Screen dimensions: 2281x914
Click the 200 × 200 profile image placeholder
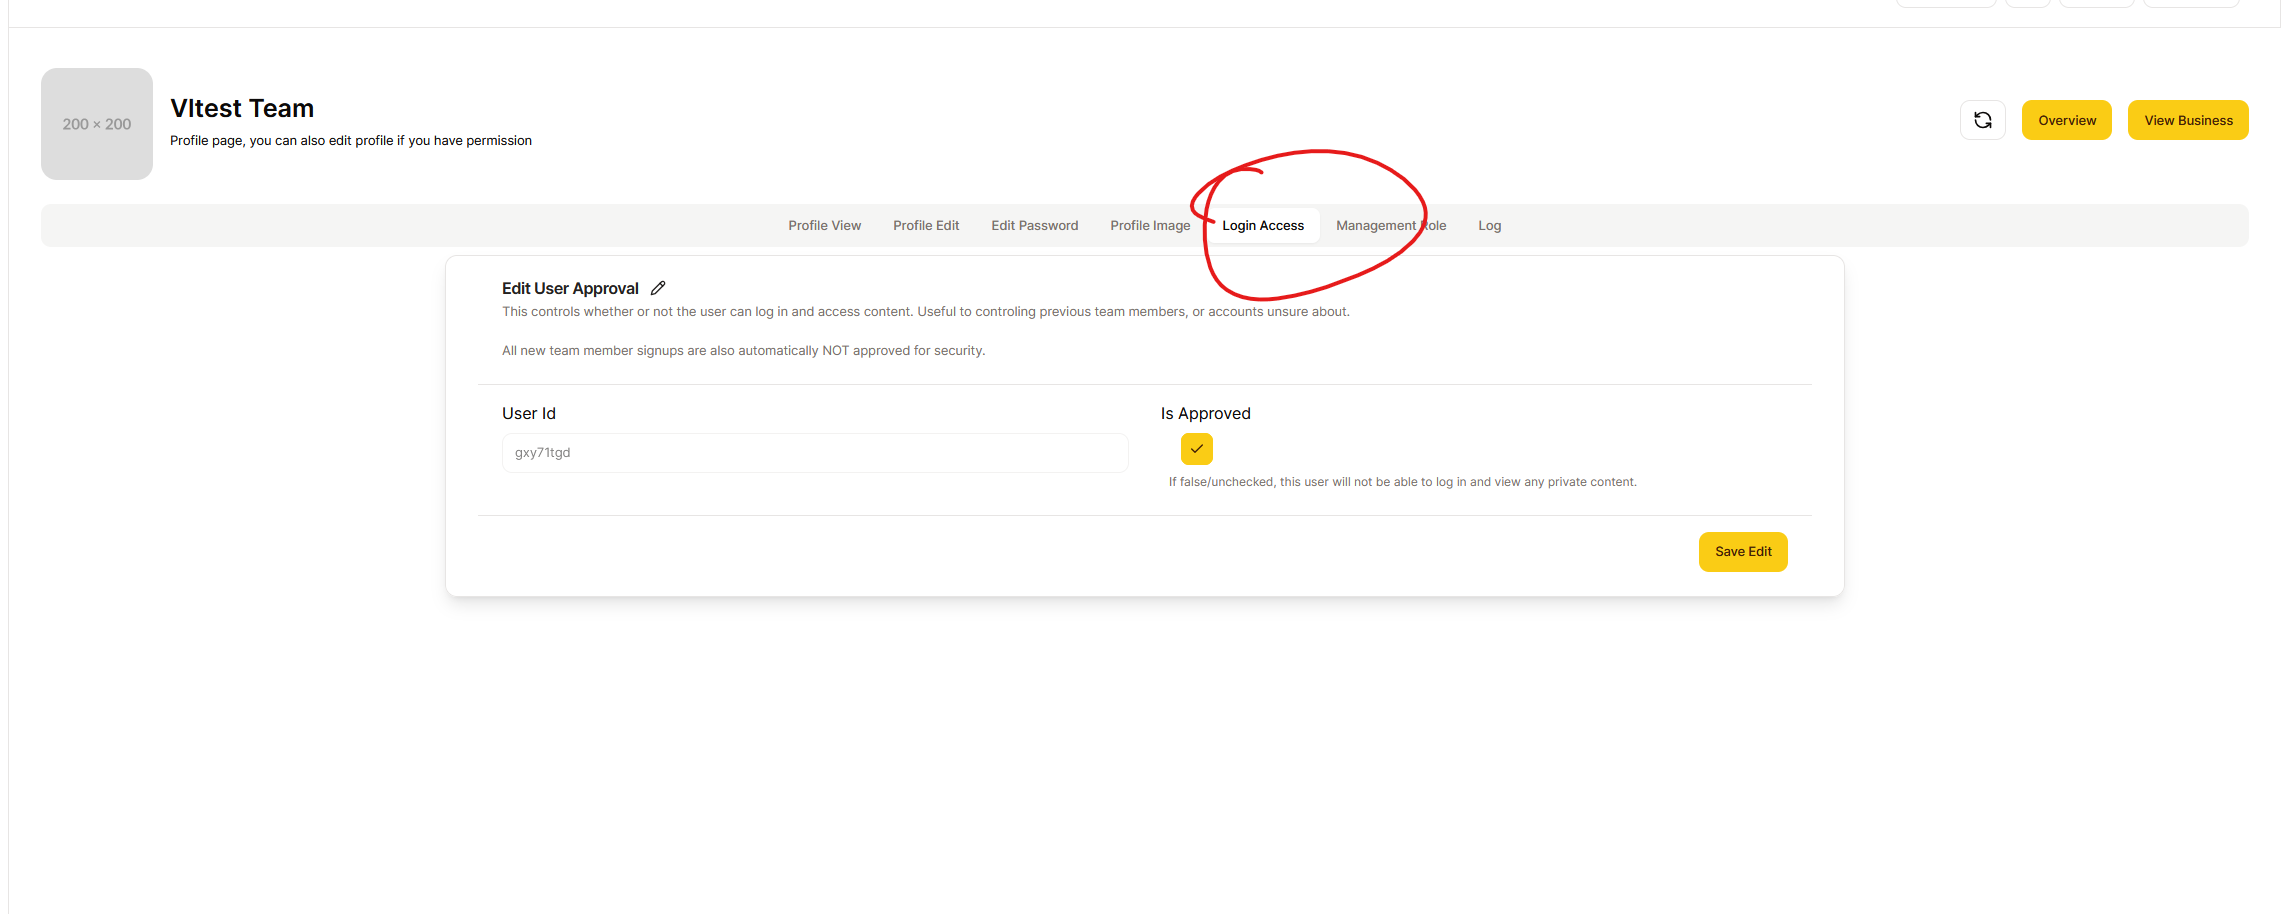pos(97,124)
